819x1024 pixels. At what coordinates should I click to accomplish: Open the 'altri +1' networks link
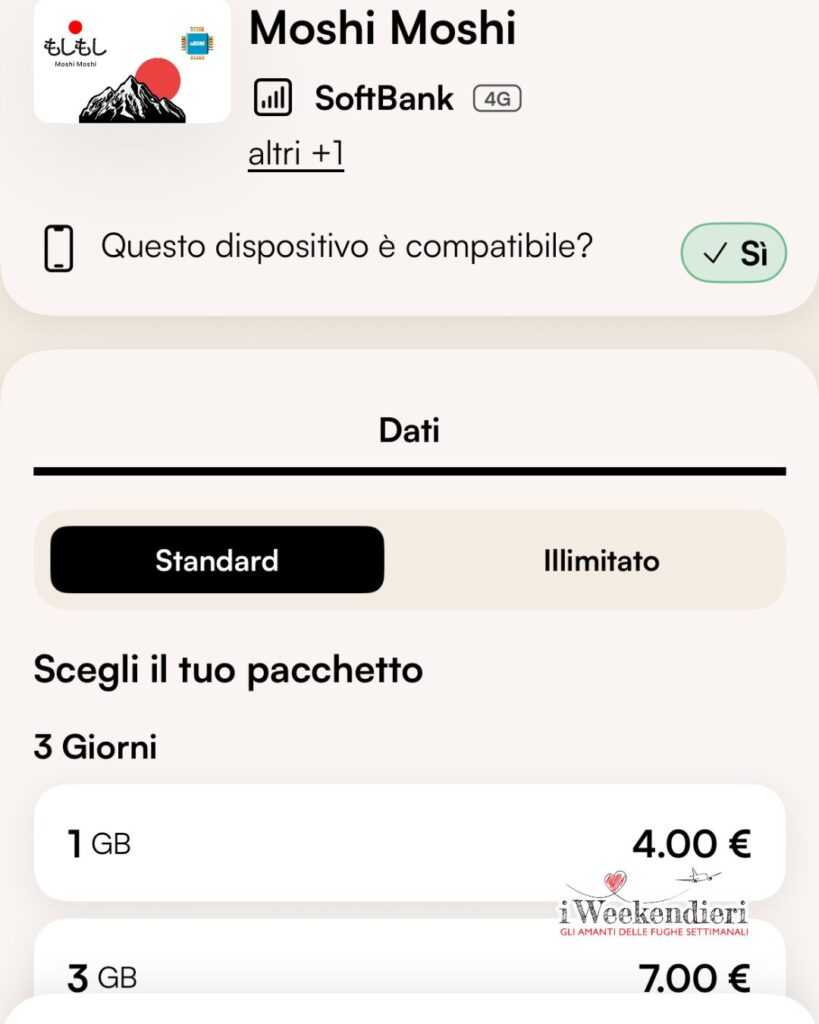[x=296, y=155]
